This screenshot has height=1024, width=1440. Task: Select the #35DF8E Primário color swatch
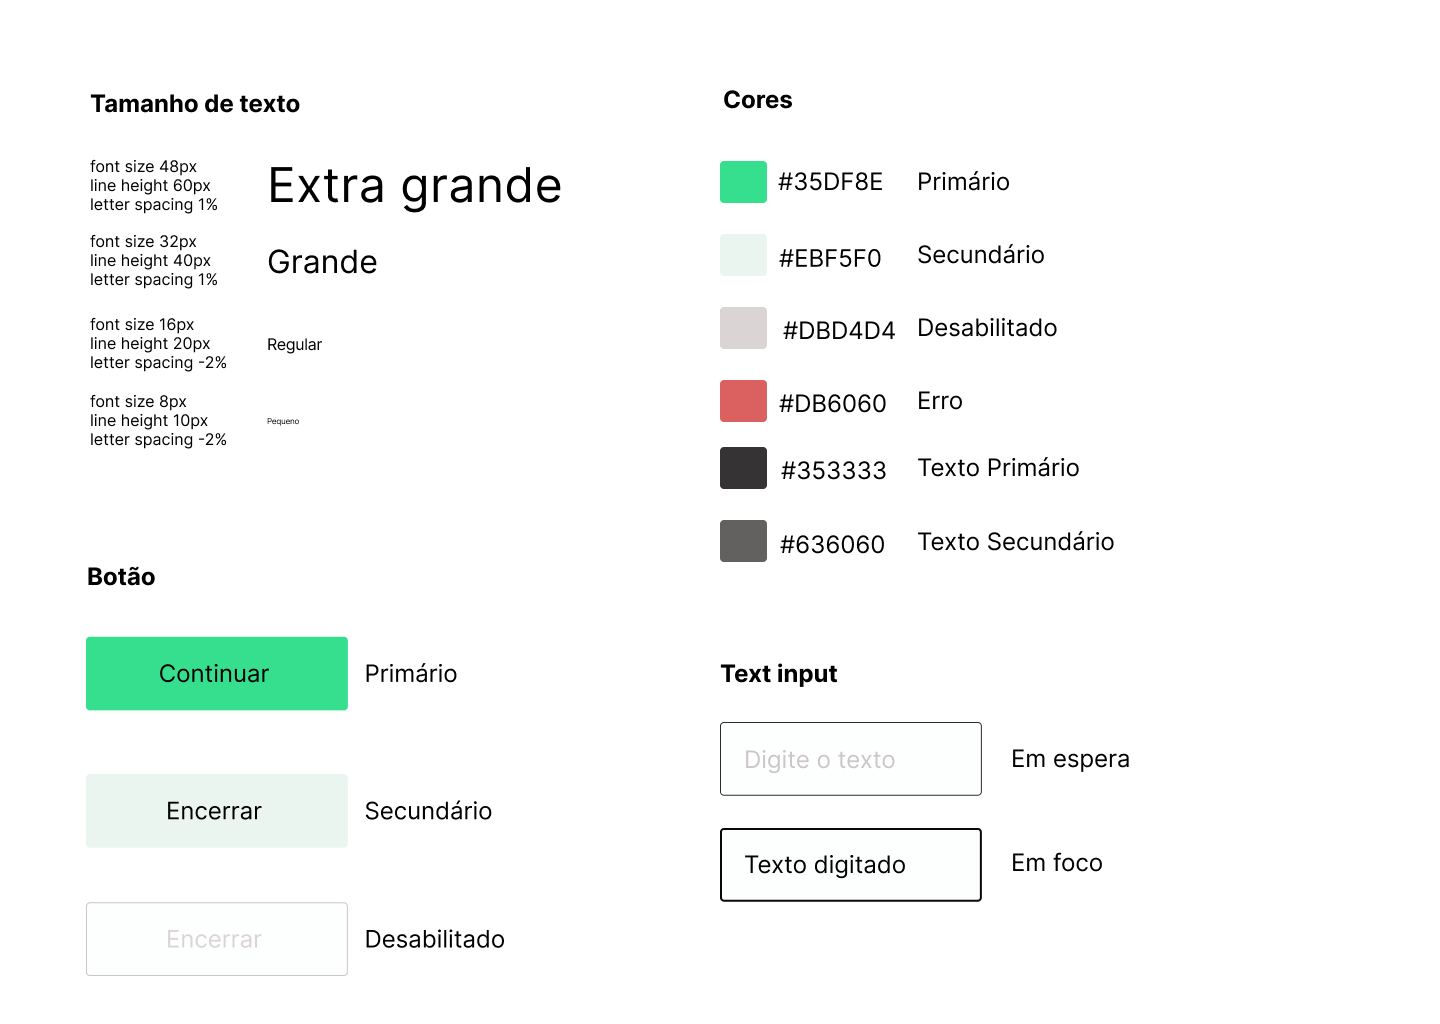coord(743,182)
